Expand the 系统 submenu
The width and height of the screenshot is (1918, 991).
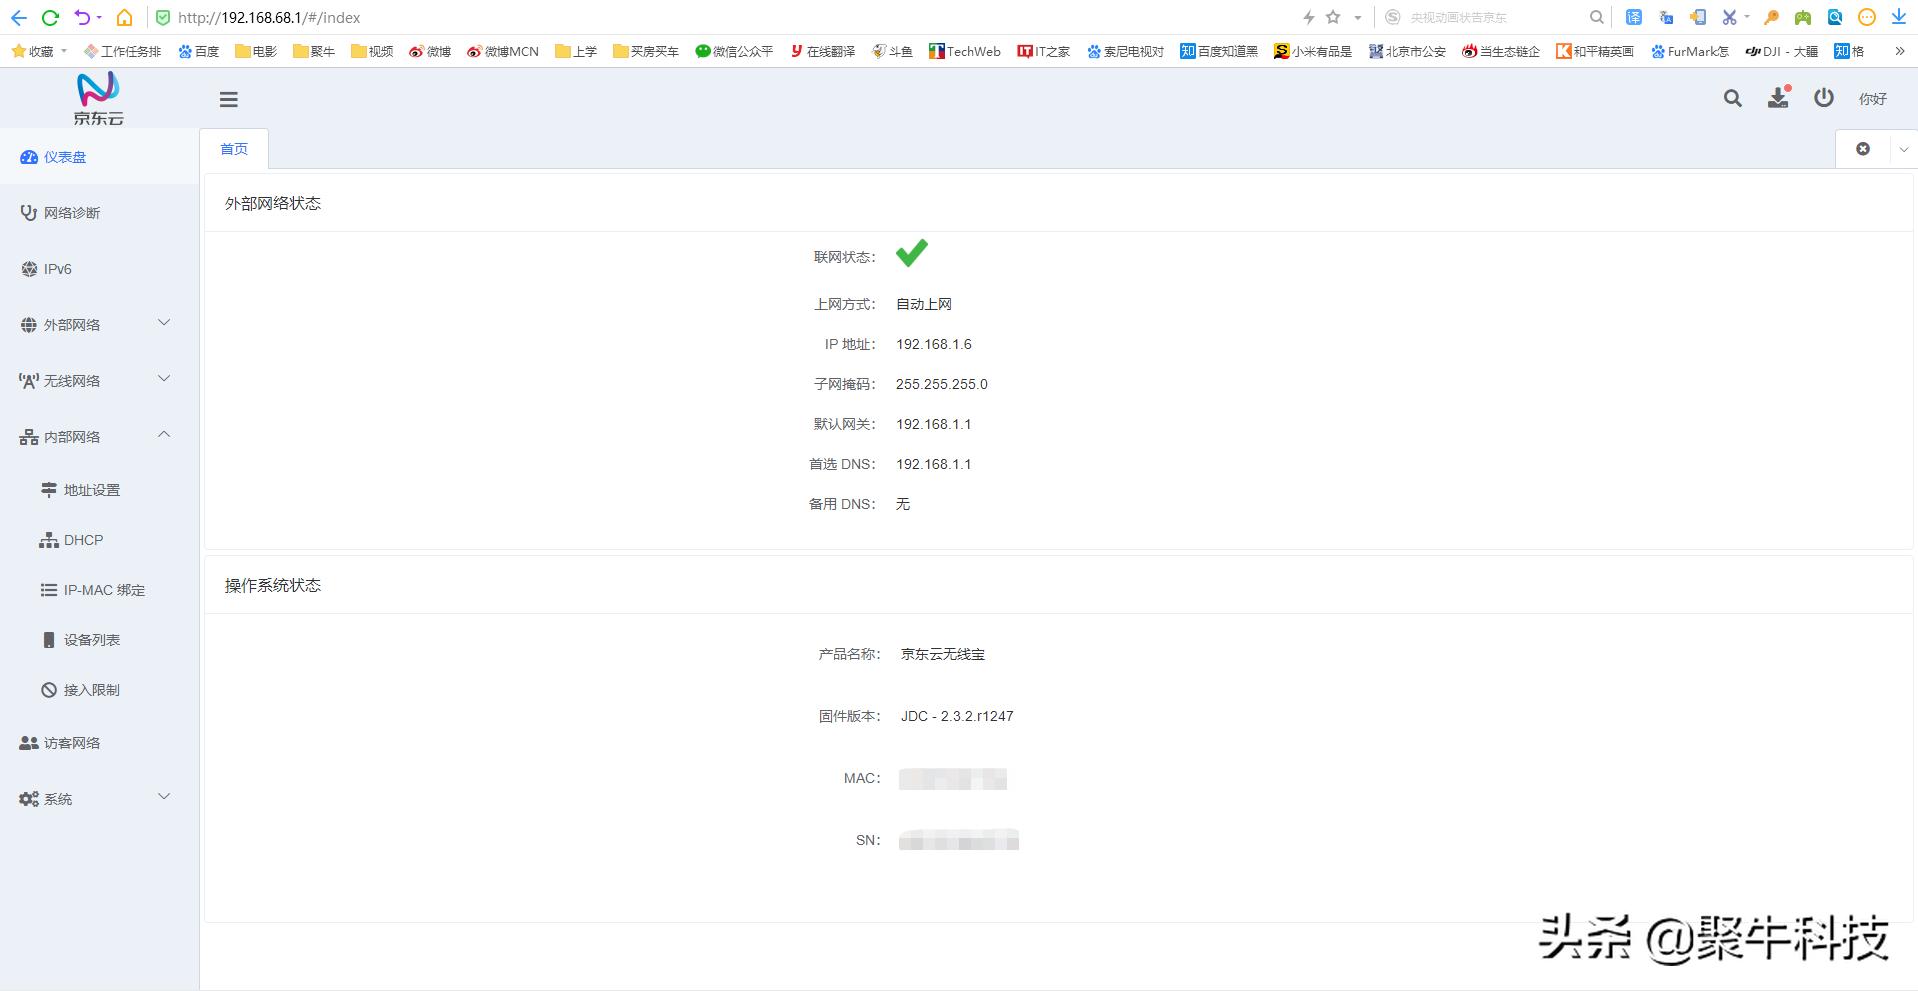99,799
